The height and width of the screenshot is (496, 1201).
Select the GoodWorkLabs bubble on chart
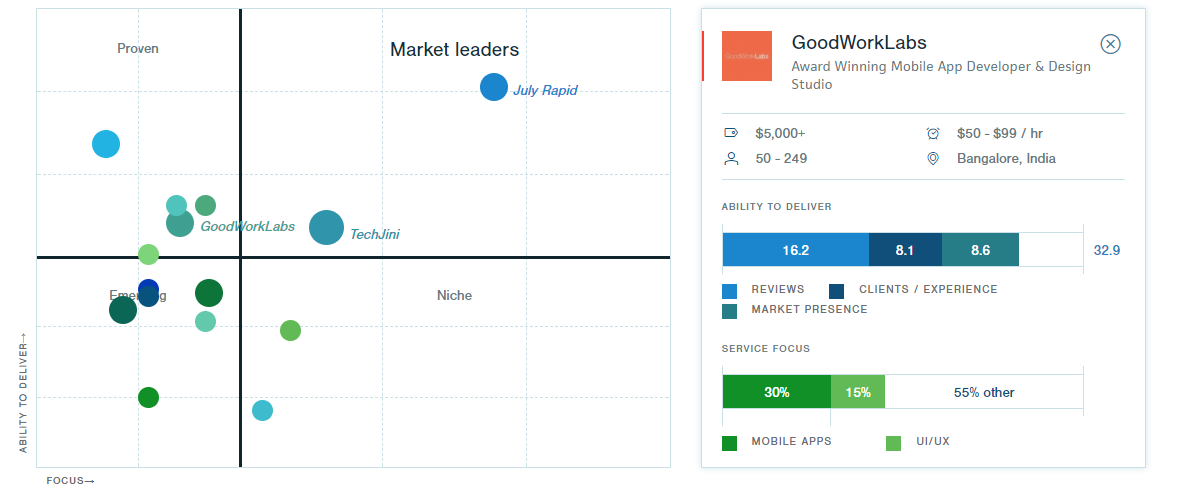coord(180,224)
